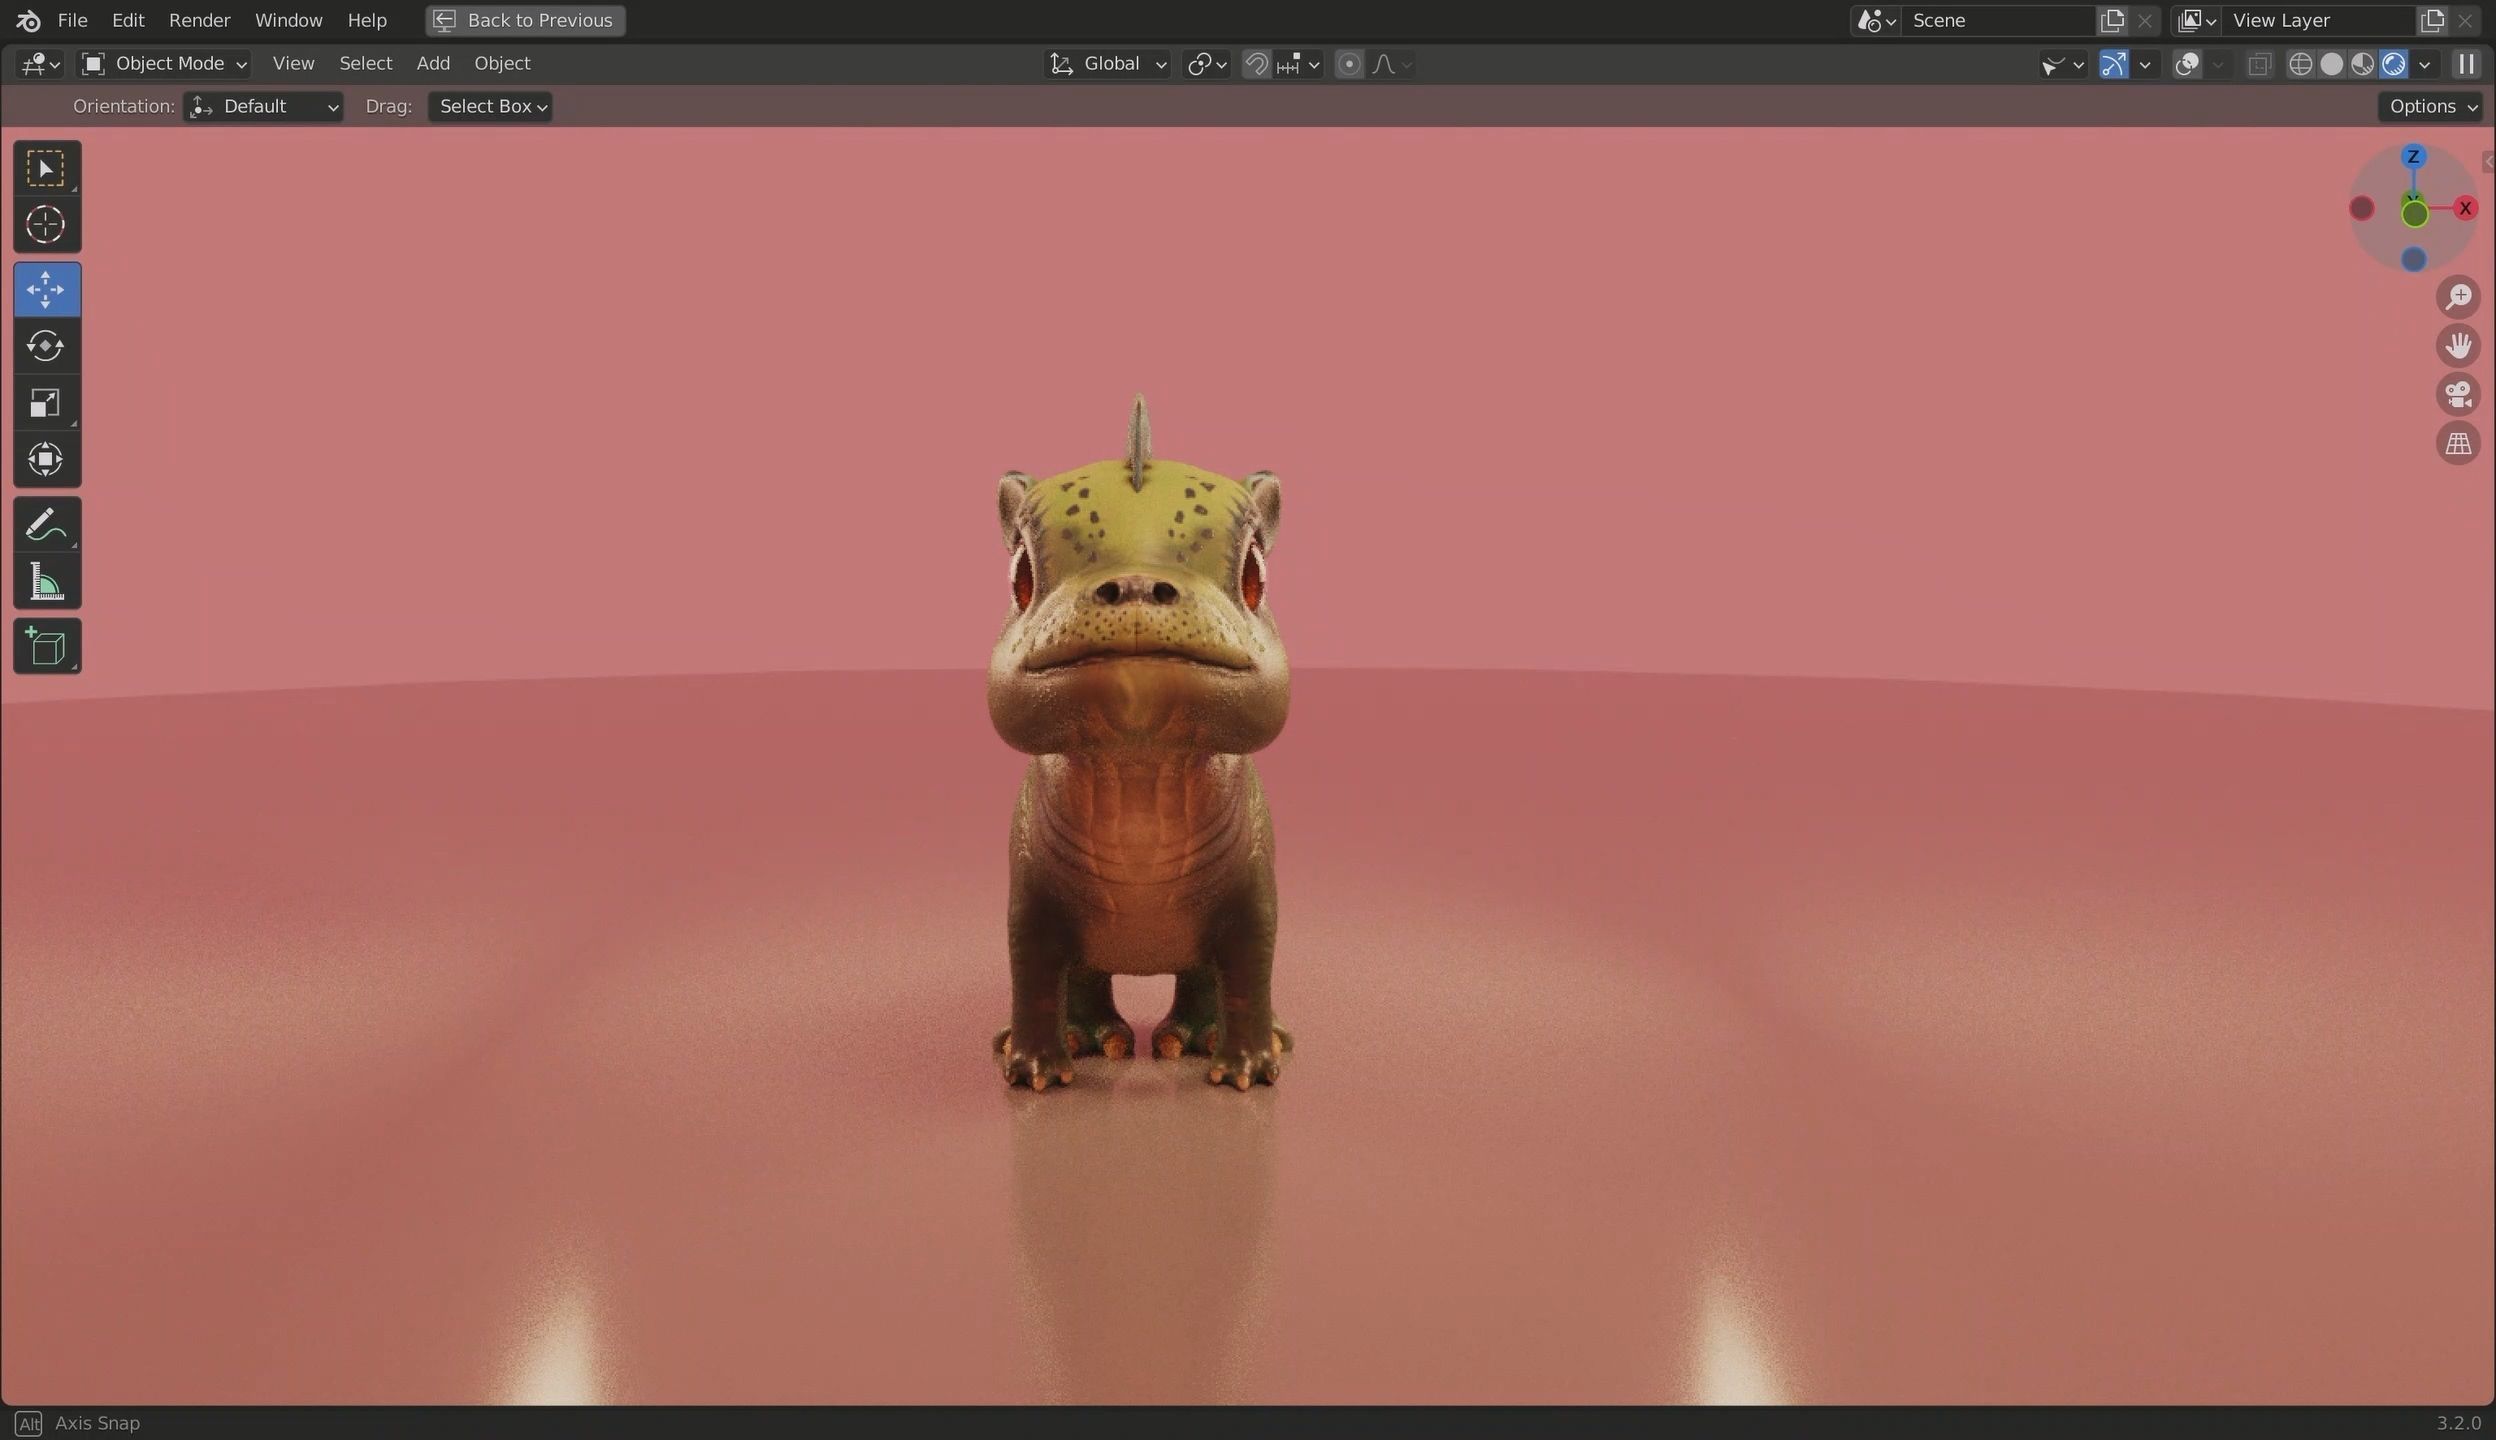Switch to rendered shading
The width and height of the screenshot is (2496, 1440).
2393,64
